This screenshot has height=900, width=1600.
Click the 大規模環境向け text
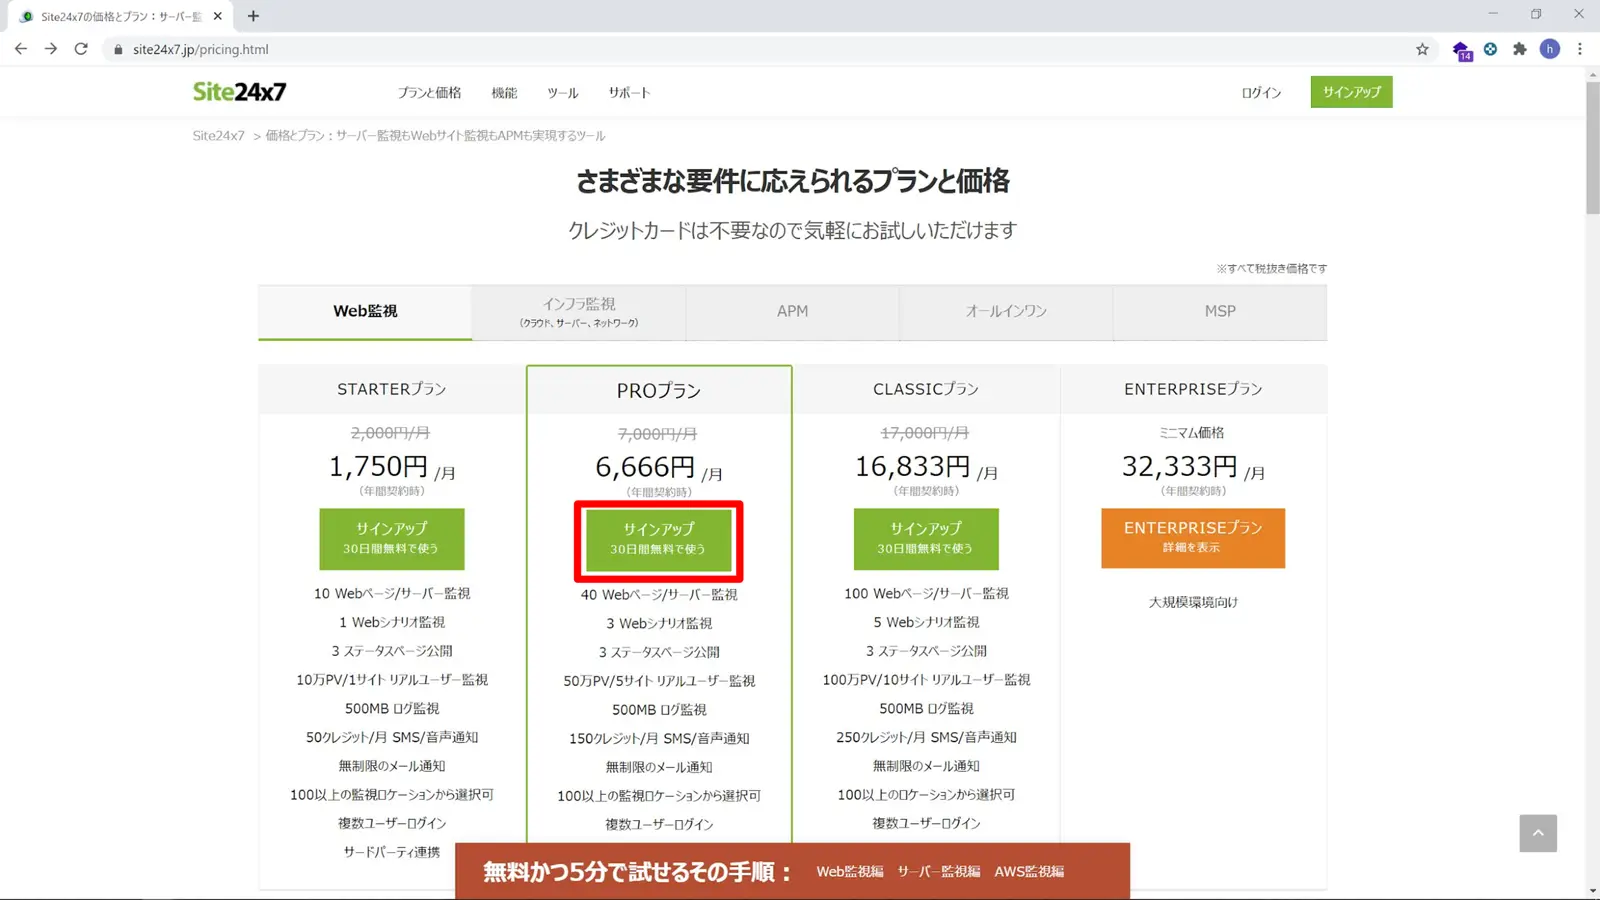(1193, 602)
